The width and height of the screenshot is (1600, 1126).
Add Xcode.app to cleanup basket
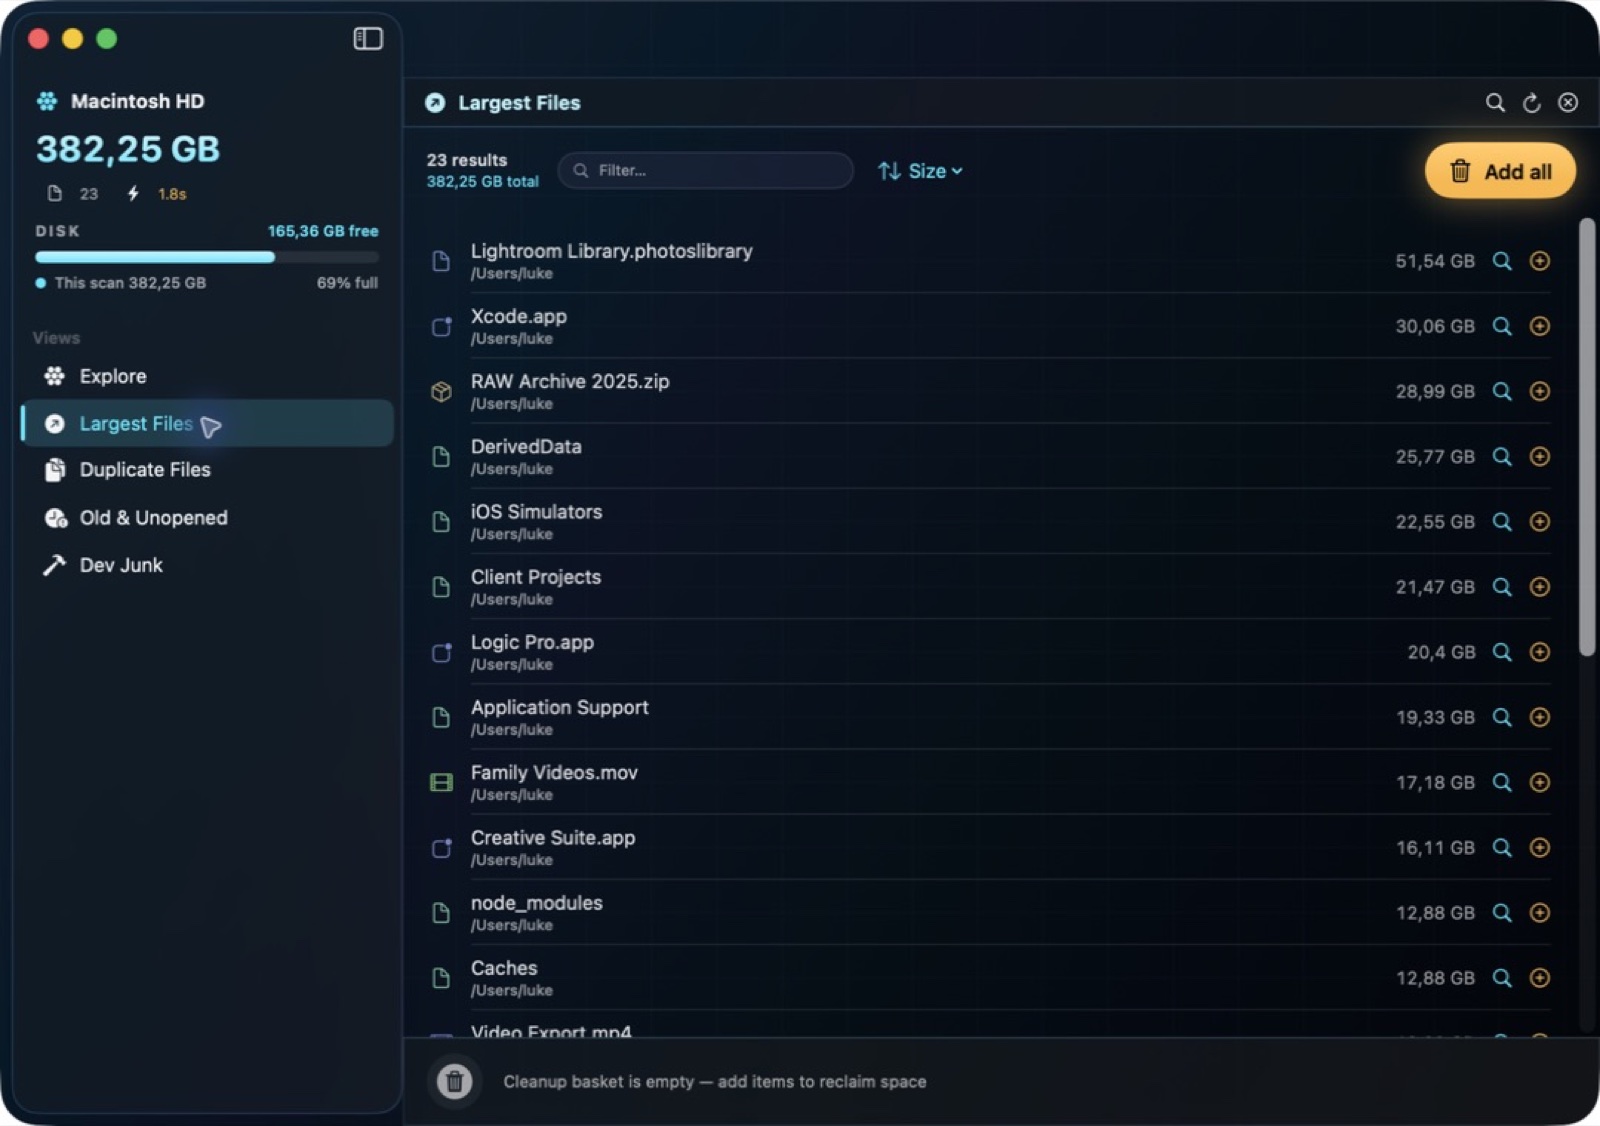pos(1540,326)
